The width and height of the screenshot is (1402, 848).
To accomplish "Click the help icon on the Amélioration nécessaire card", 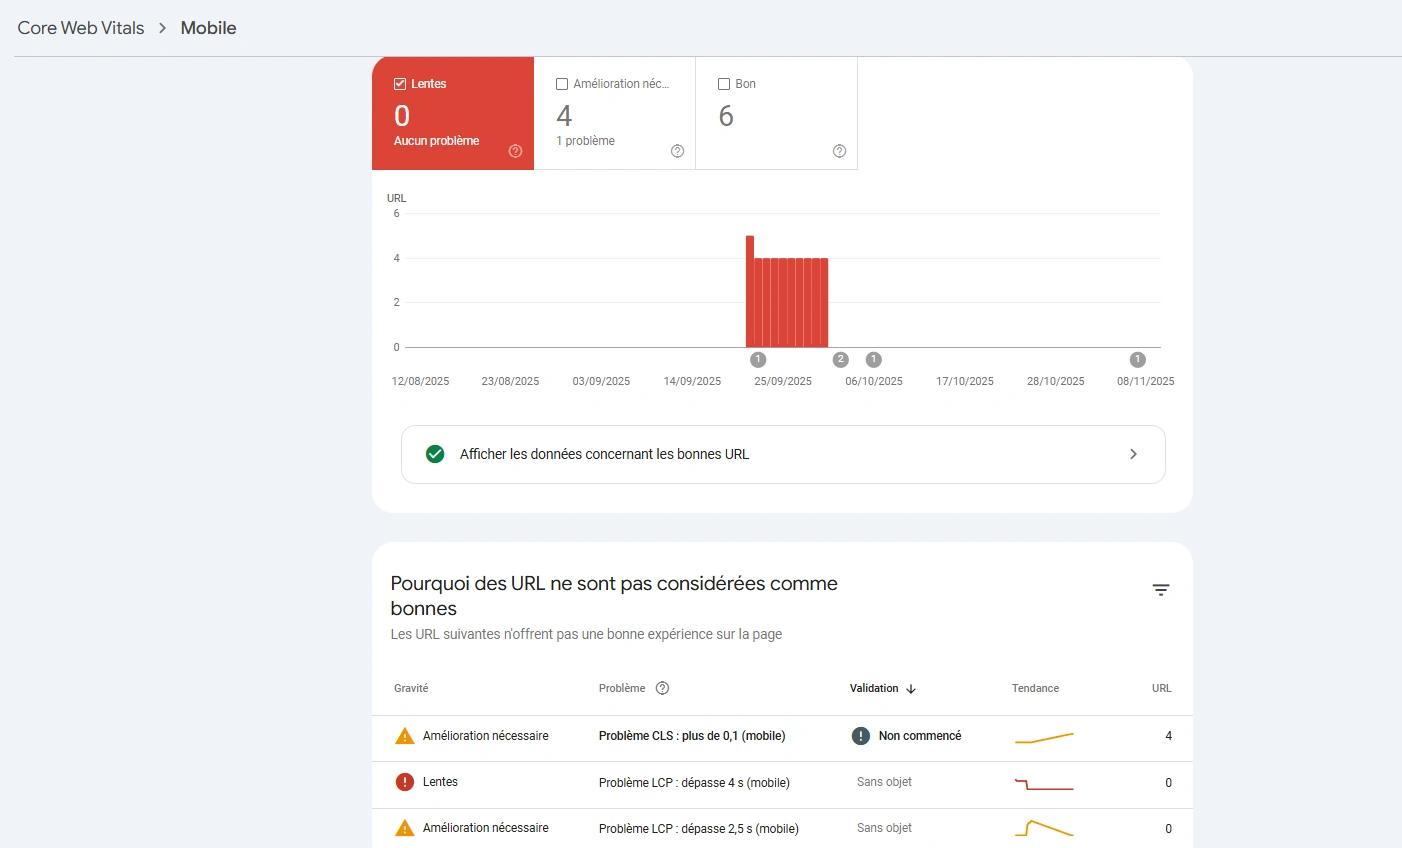I will click(x=677, y=150).
